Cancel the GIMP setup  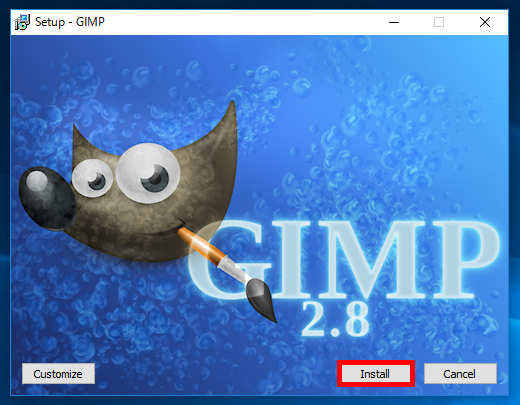click(460, 374)
